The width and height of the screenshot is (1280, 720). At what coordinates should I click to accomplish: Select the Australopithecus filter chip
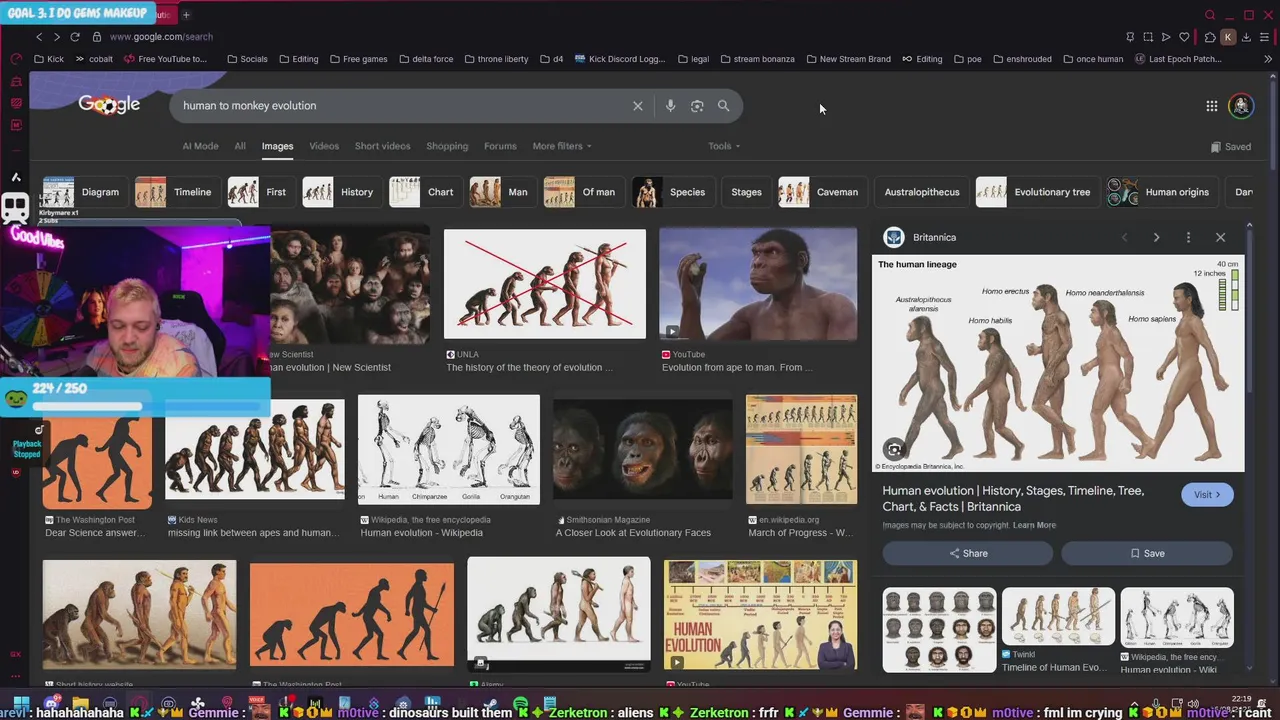click(921, 192)
